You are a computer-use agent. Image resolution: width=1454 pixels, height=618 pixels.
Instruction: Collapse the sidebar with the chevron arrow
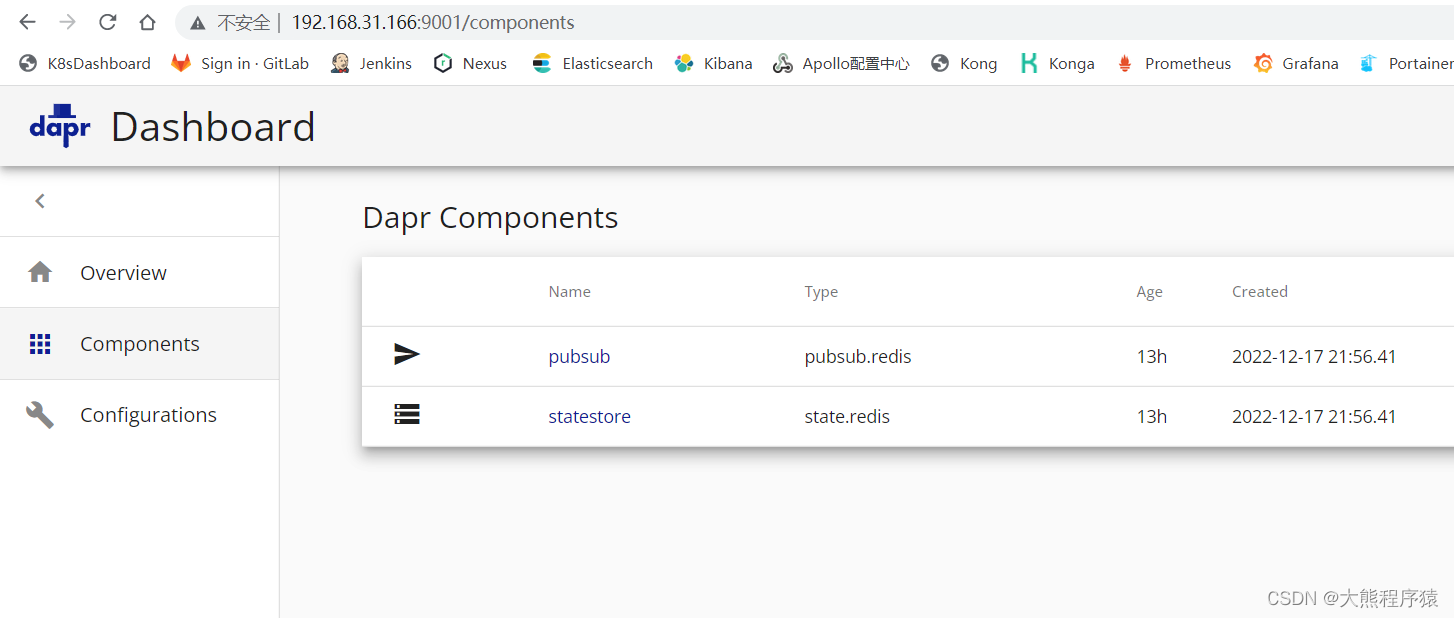point(40,200)
